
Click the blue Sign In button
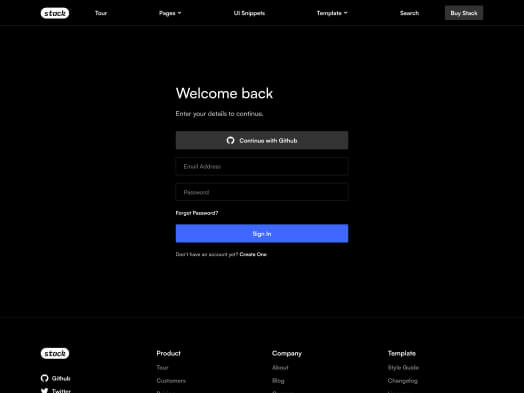(262, 234)
